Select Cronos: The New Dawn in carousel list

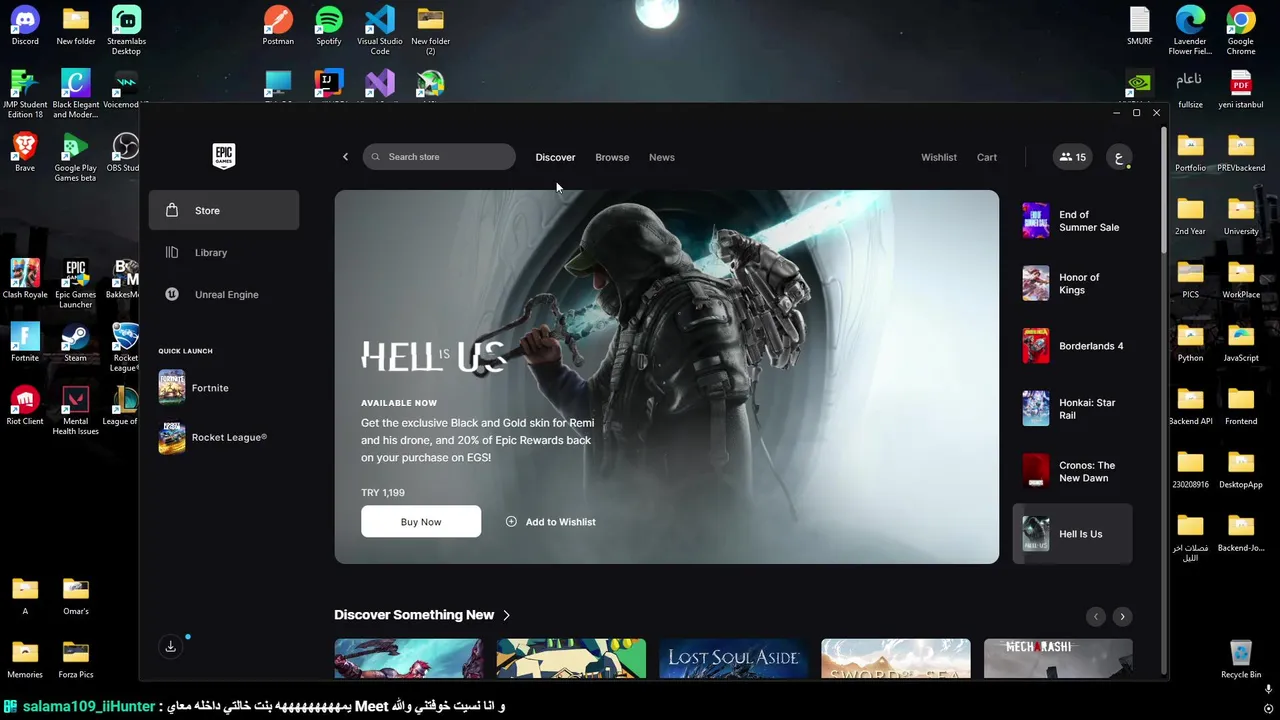pos(1072,471)
